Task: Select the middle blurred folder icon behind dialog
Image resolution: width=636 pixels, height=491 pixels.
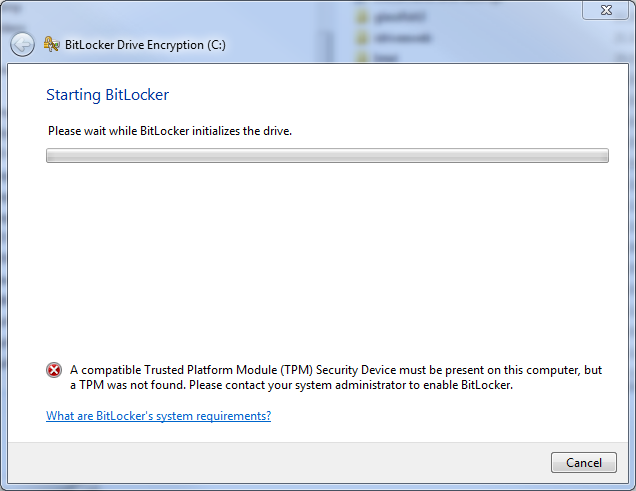Action: click(x=362, y=38)
